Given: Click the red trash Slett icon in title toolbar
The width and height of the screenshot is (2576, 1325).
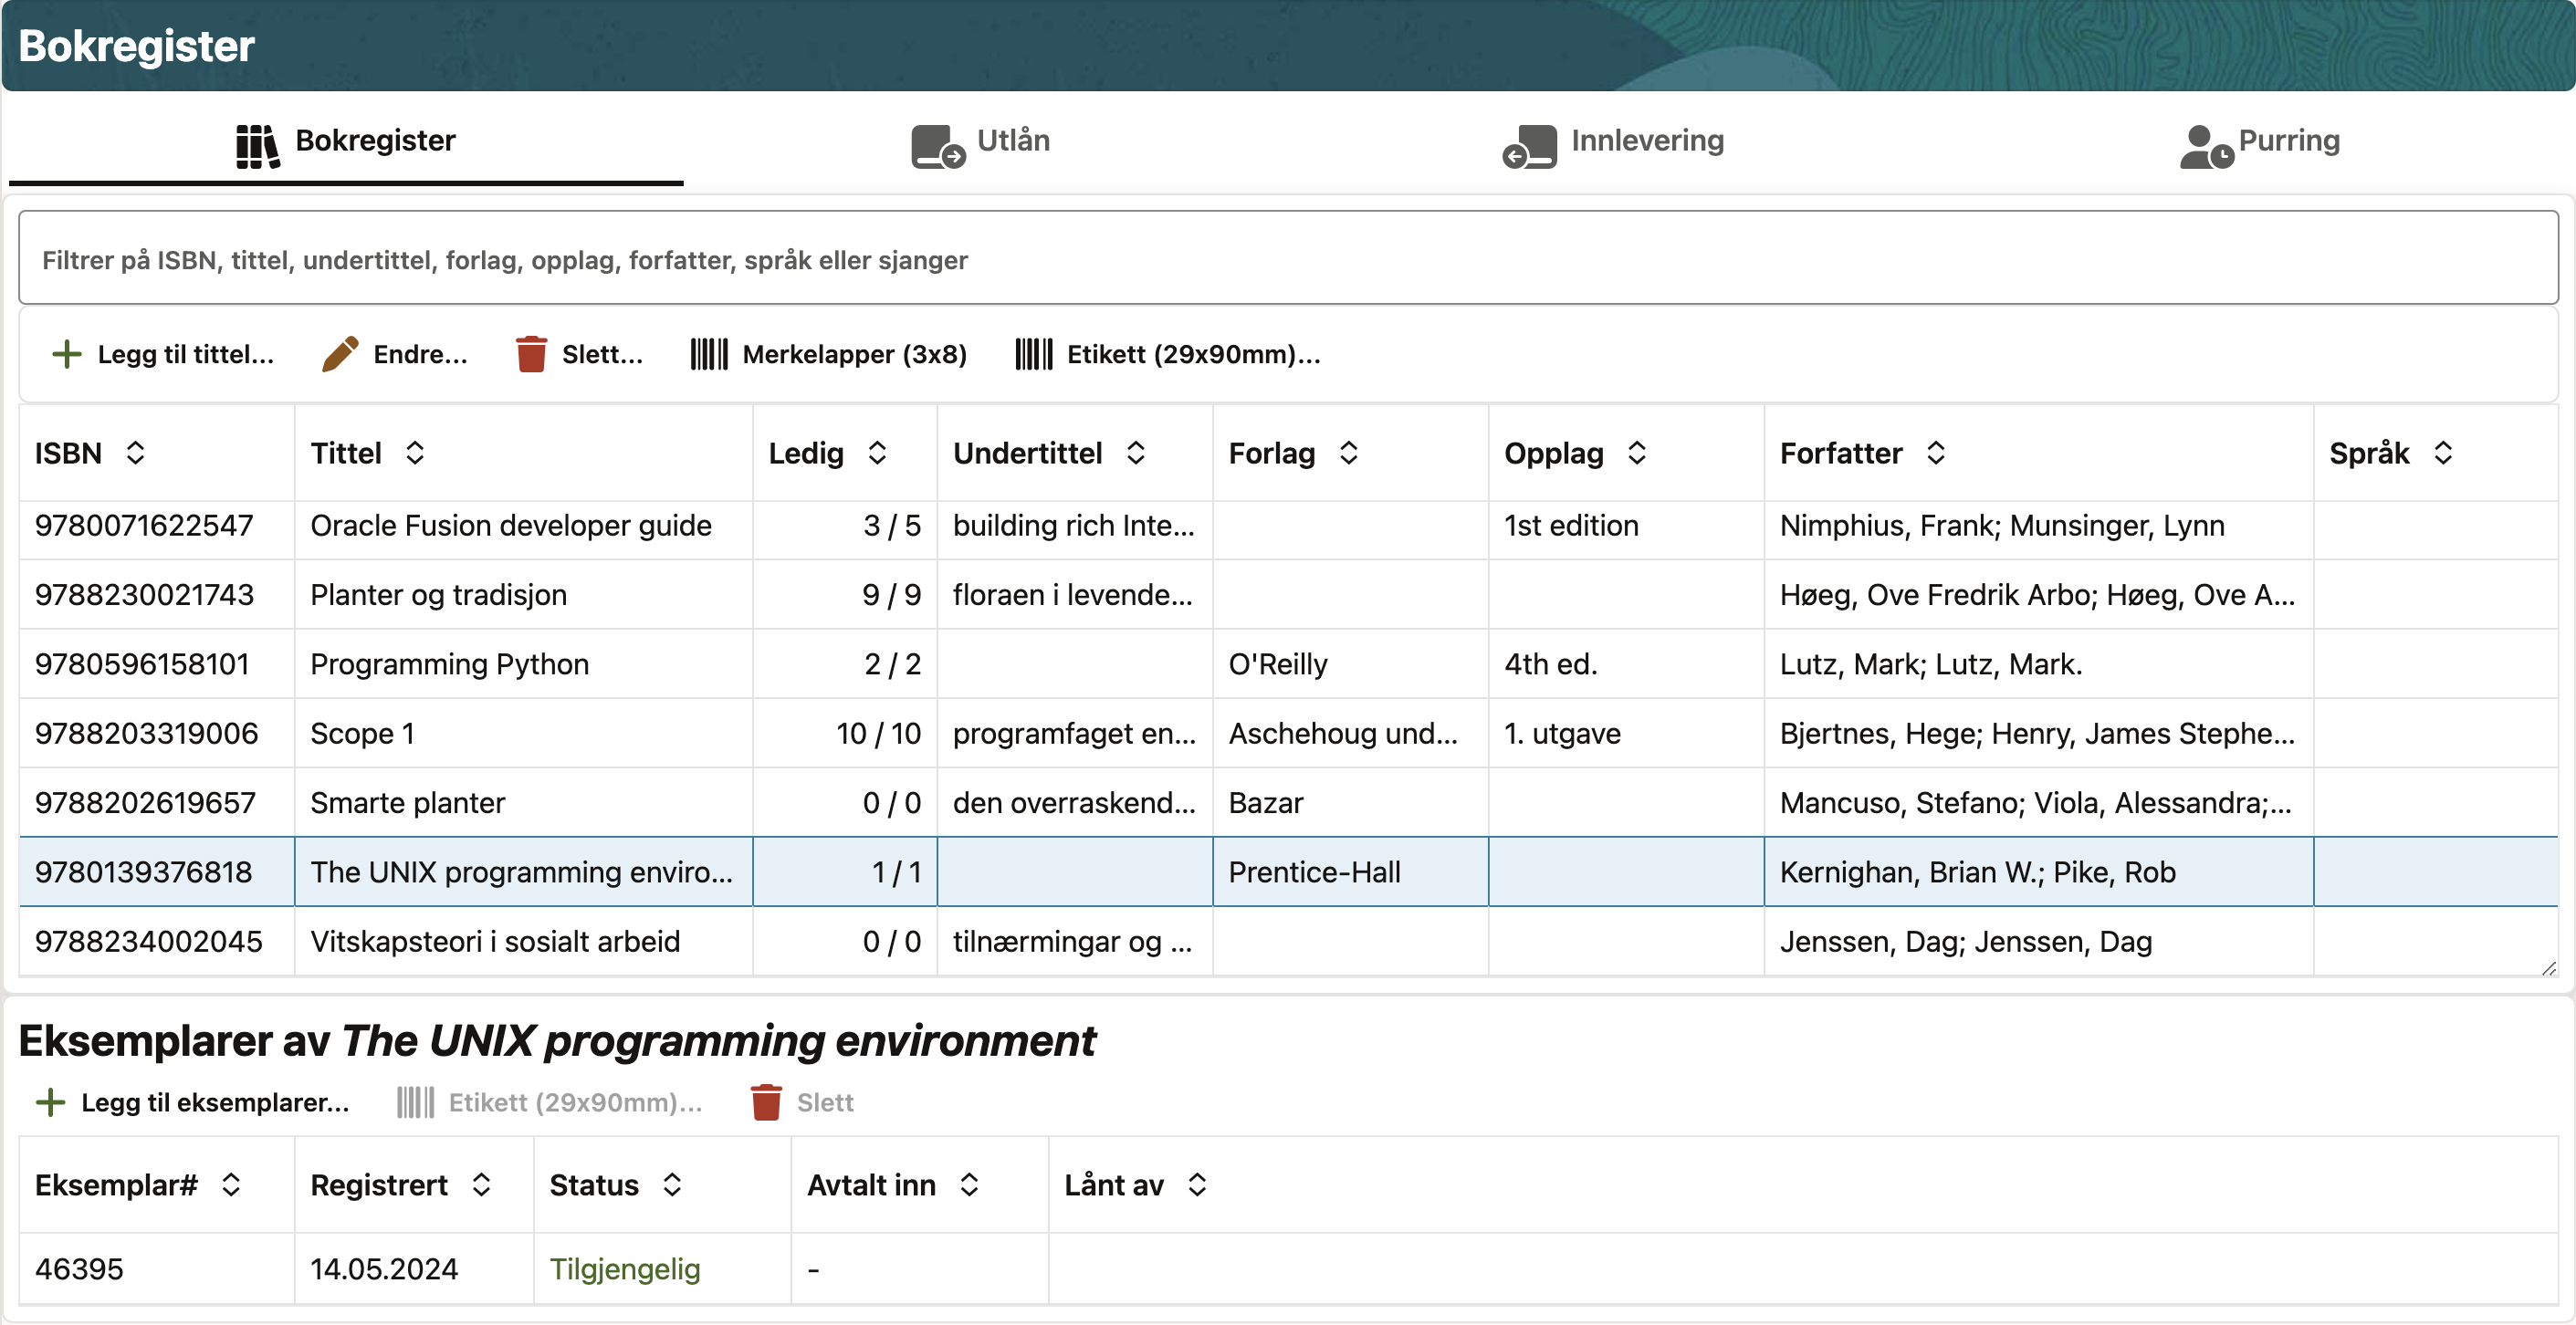Looking at the screenshot, I should 531,354.
